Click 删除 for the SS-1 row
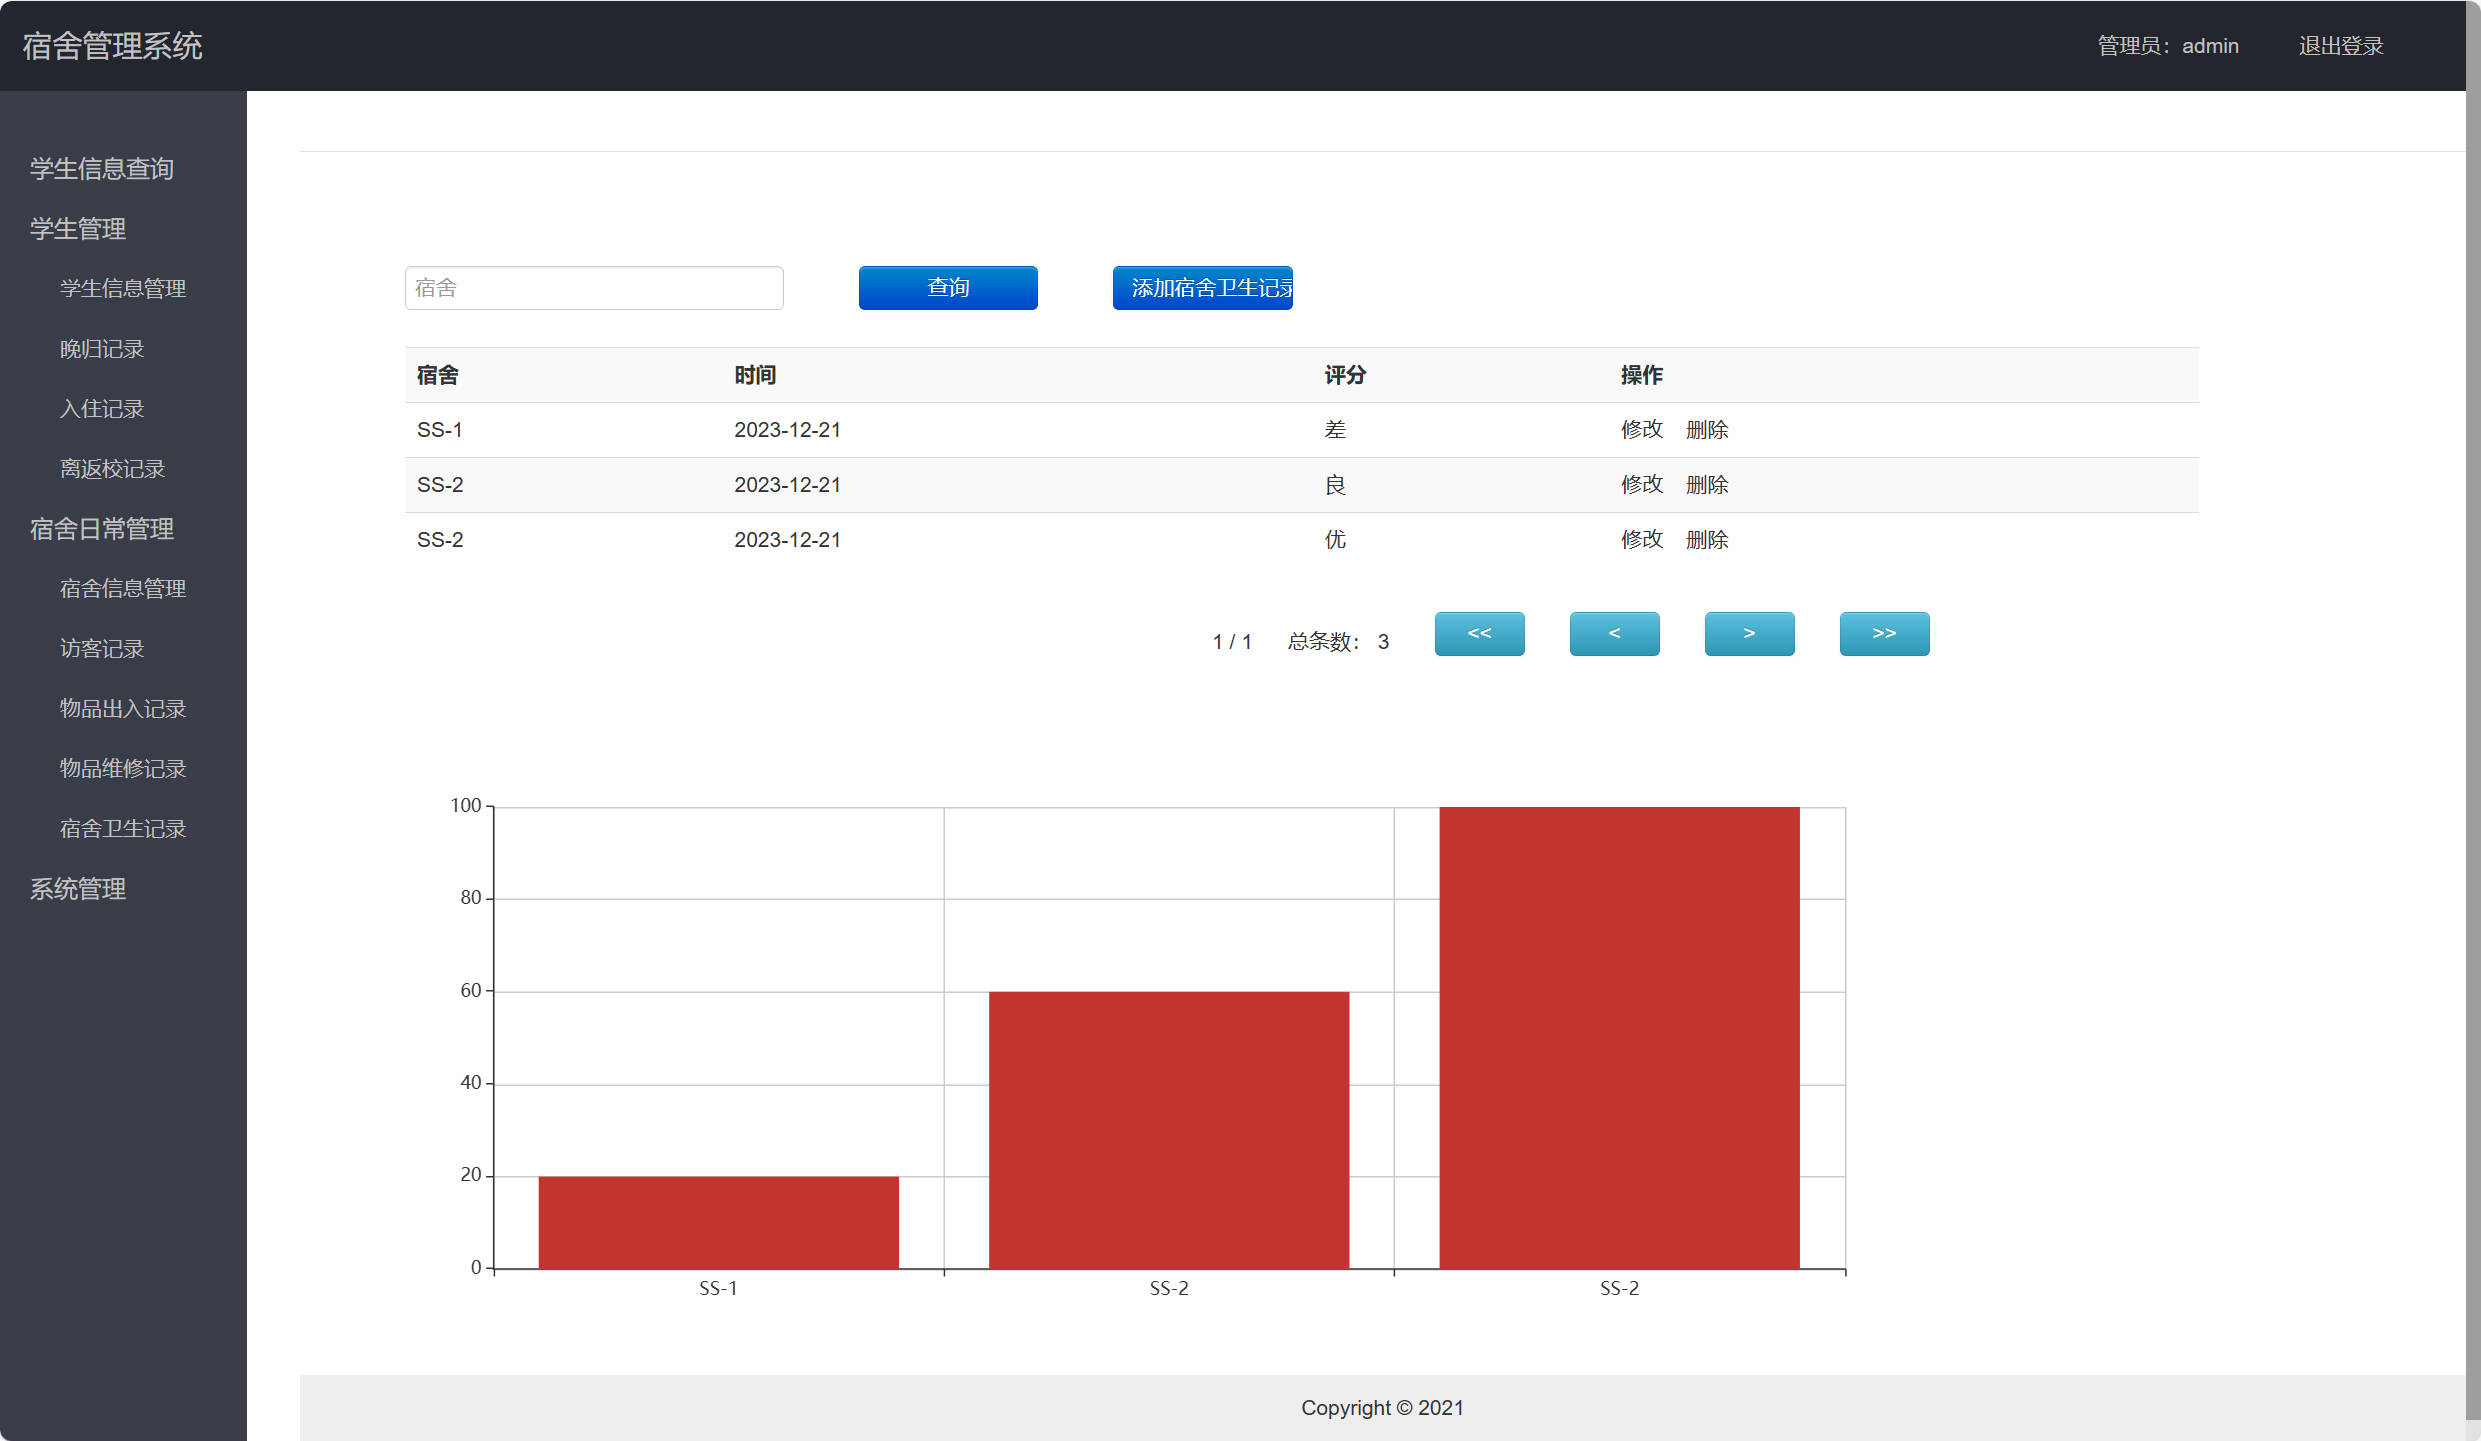The height and width of the screenshot is (1441, 2481). coord(1706,430)
